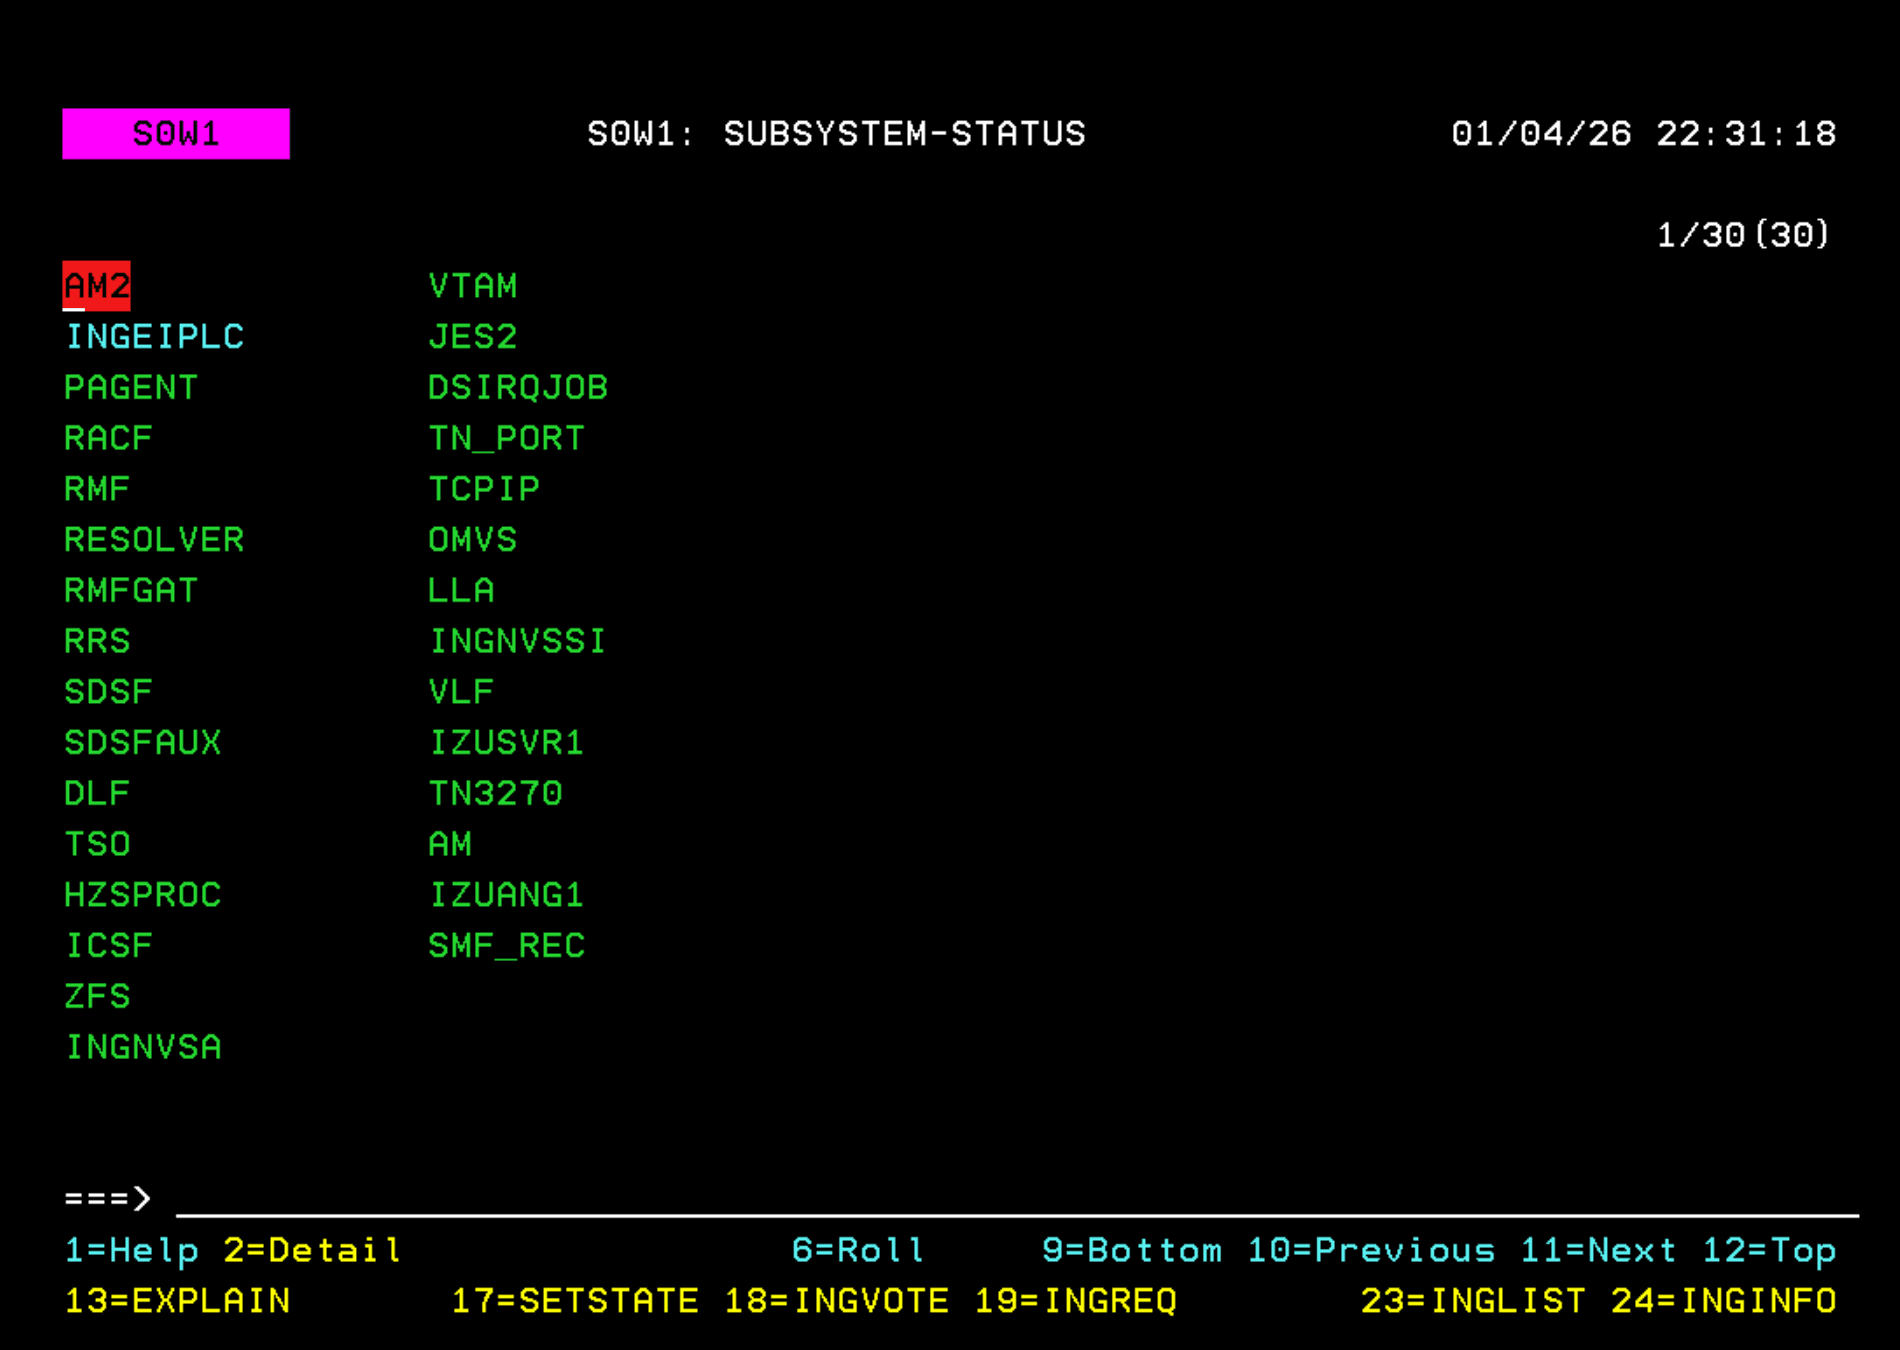Screen dimensions: 1900x1350
Task: Click the 2=Detail function key label
Action: 313,1251
